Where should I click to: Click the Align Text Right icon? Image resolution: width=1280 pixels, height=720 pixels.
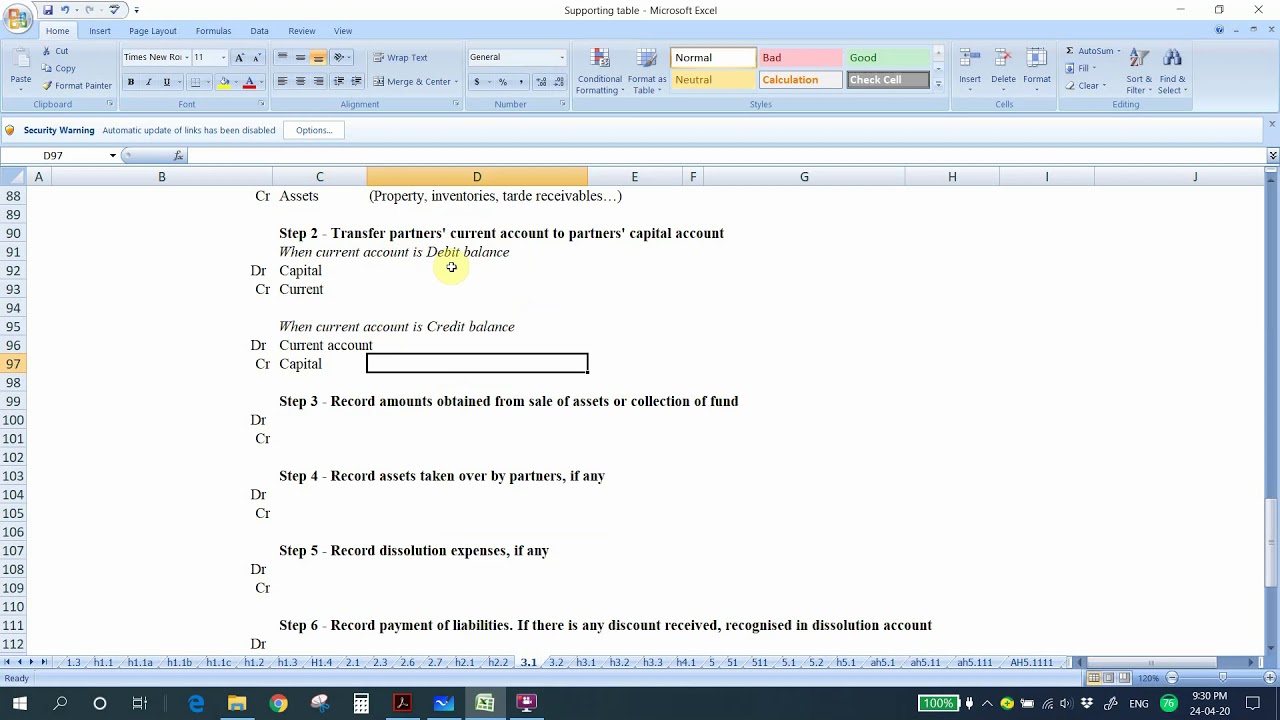(318, 82)
